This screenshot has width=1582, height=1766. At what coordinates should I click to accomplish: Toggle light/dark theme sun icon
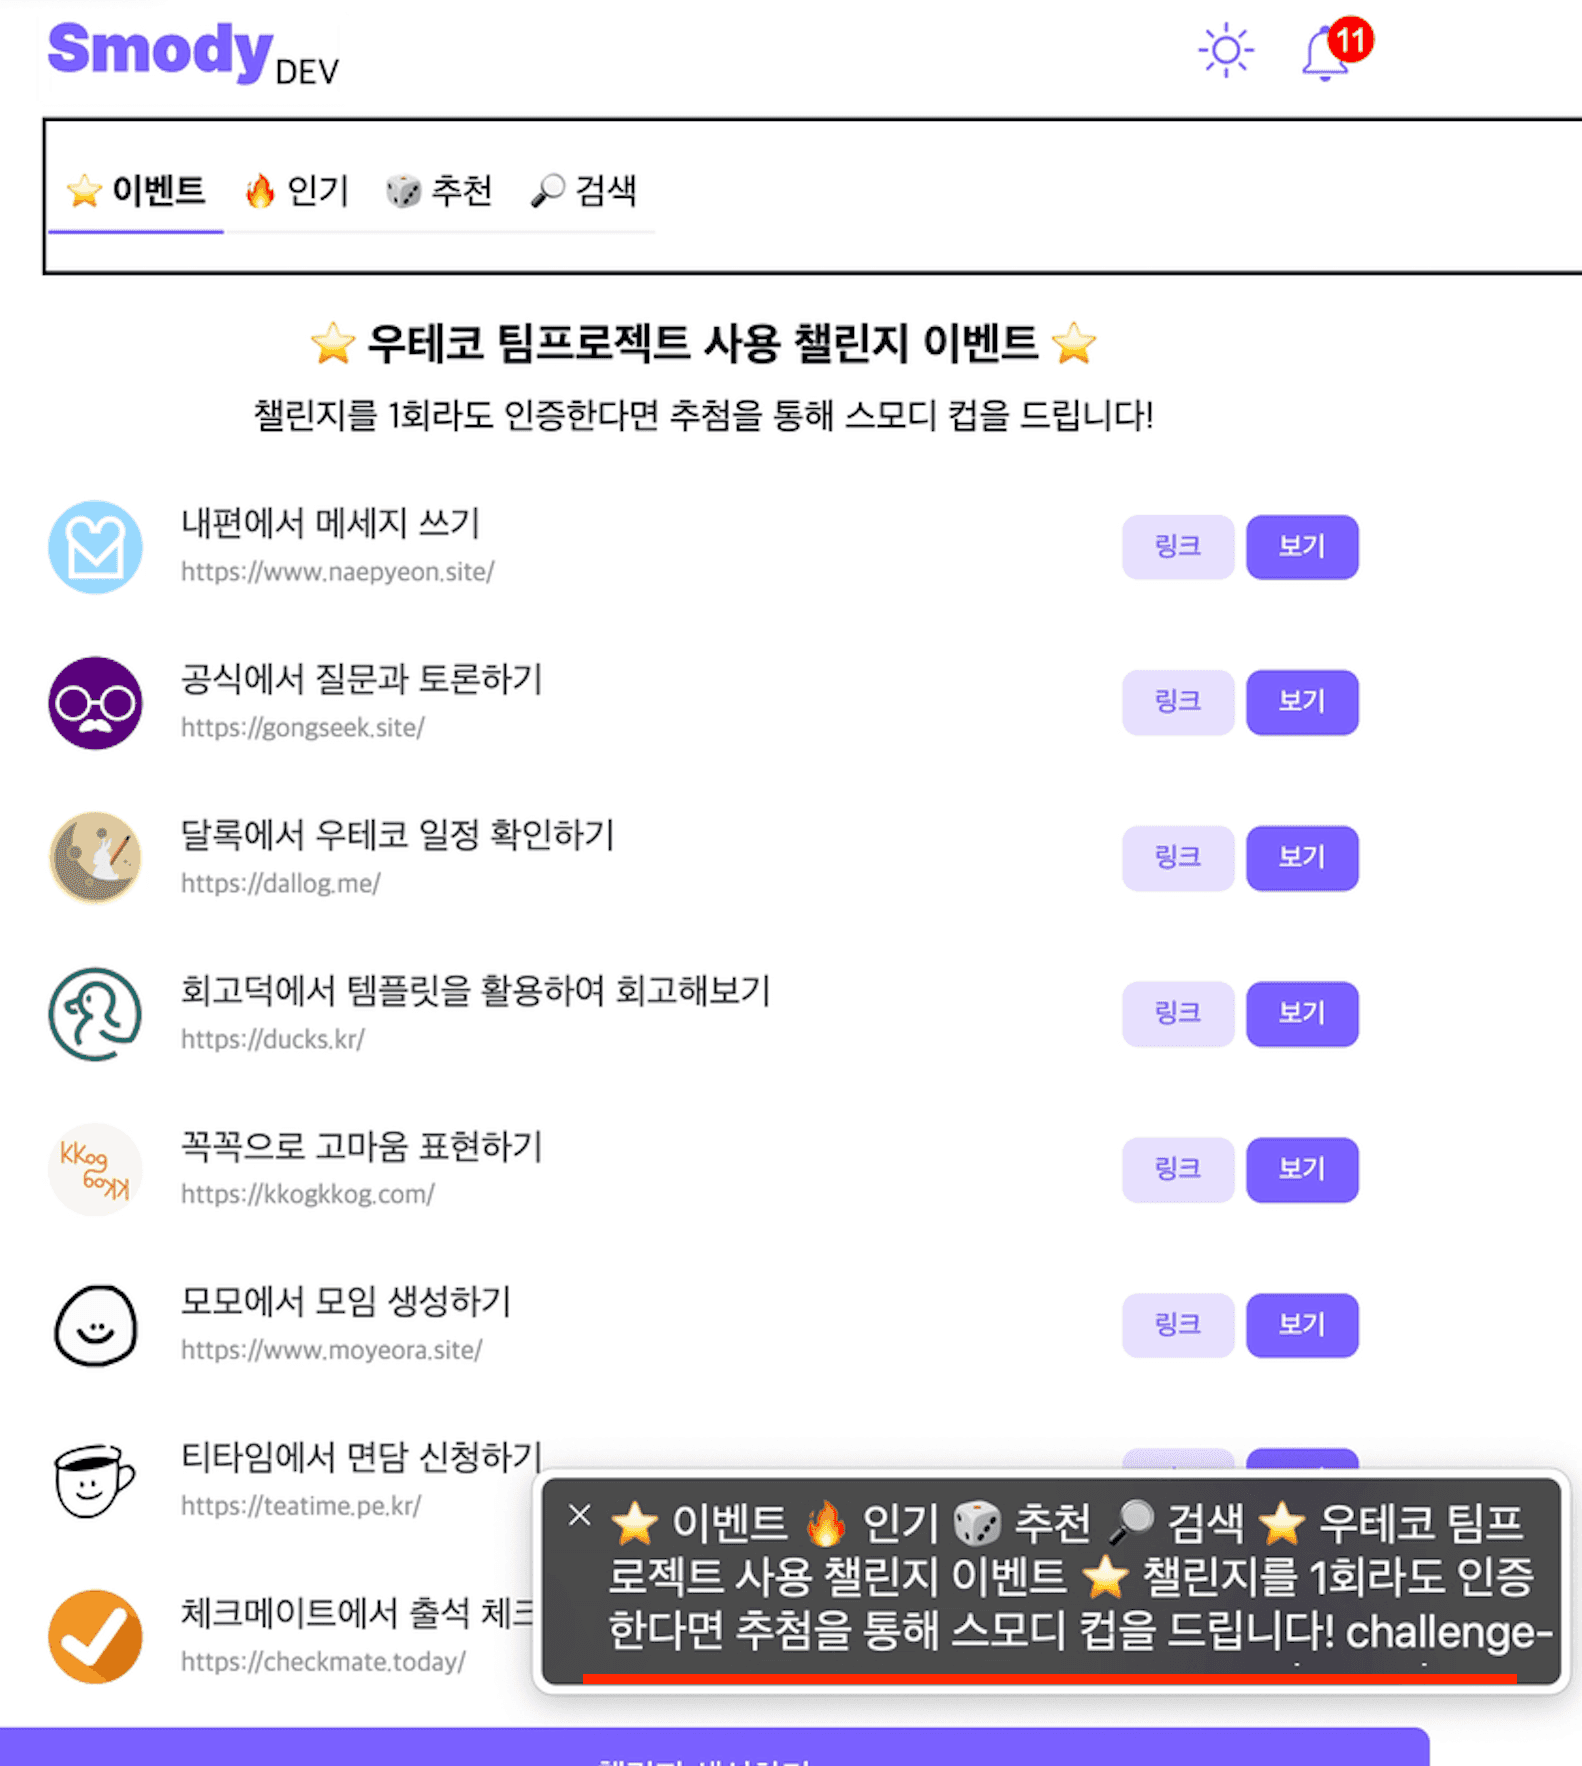point(1225,51)
